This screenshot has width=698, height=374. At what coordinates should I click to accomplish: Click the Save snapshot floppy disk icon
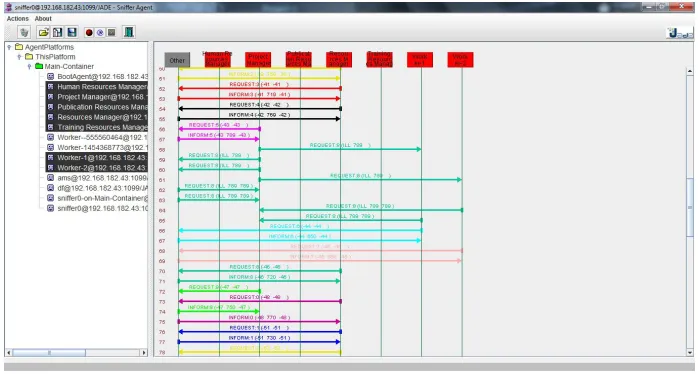click(x=72, y=33)
